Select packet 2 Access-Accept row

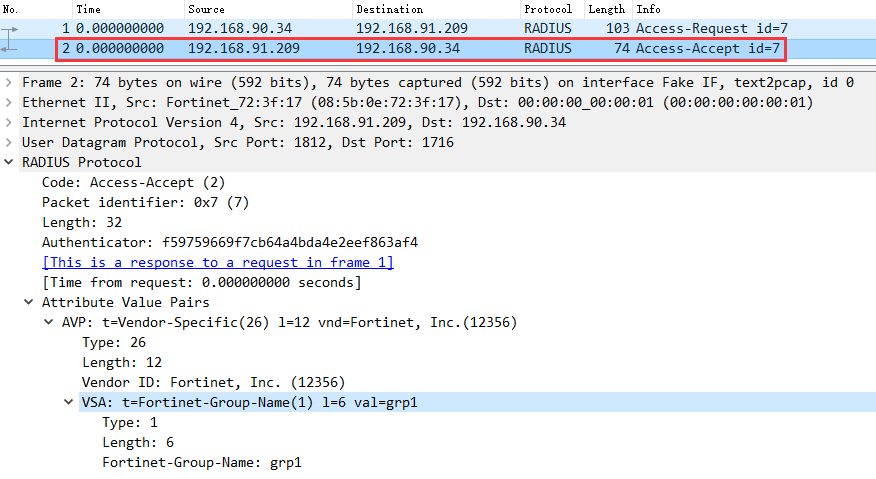click(400, 48)
